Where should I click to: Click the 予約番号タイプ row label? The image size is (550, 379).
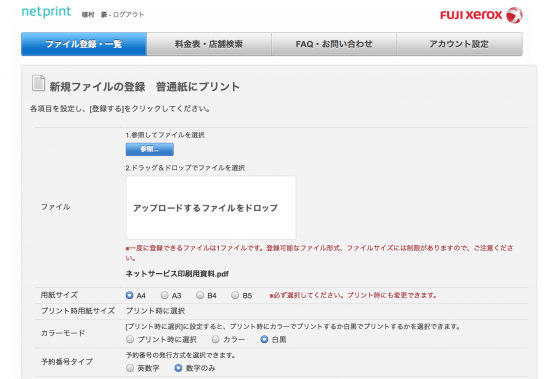pos(67,362)
